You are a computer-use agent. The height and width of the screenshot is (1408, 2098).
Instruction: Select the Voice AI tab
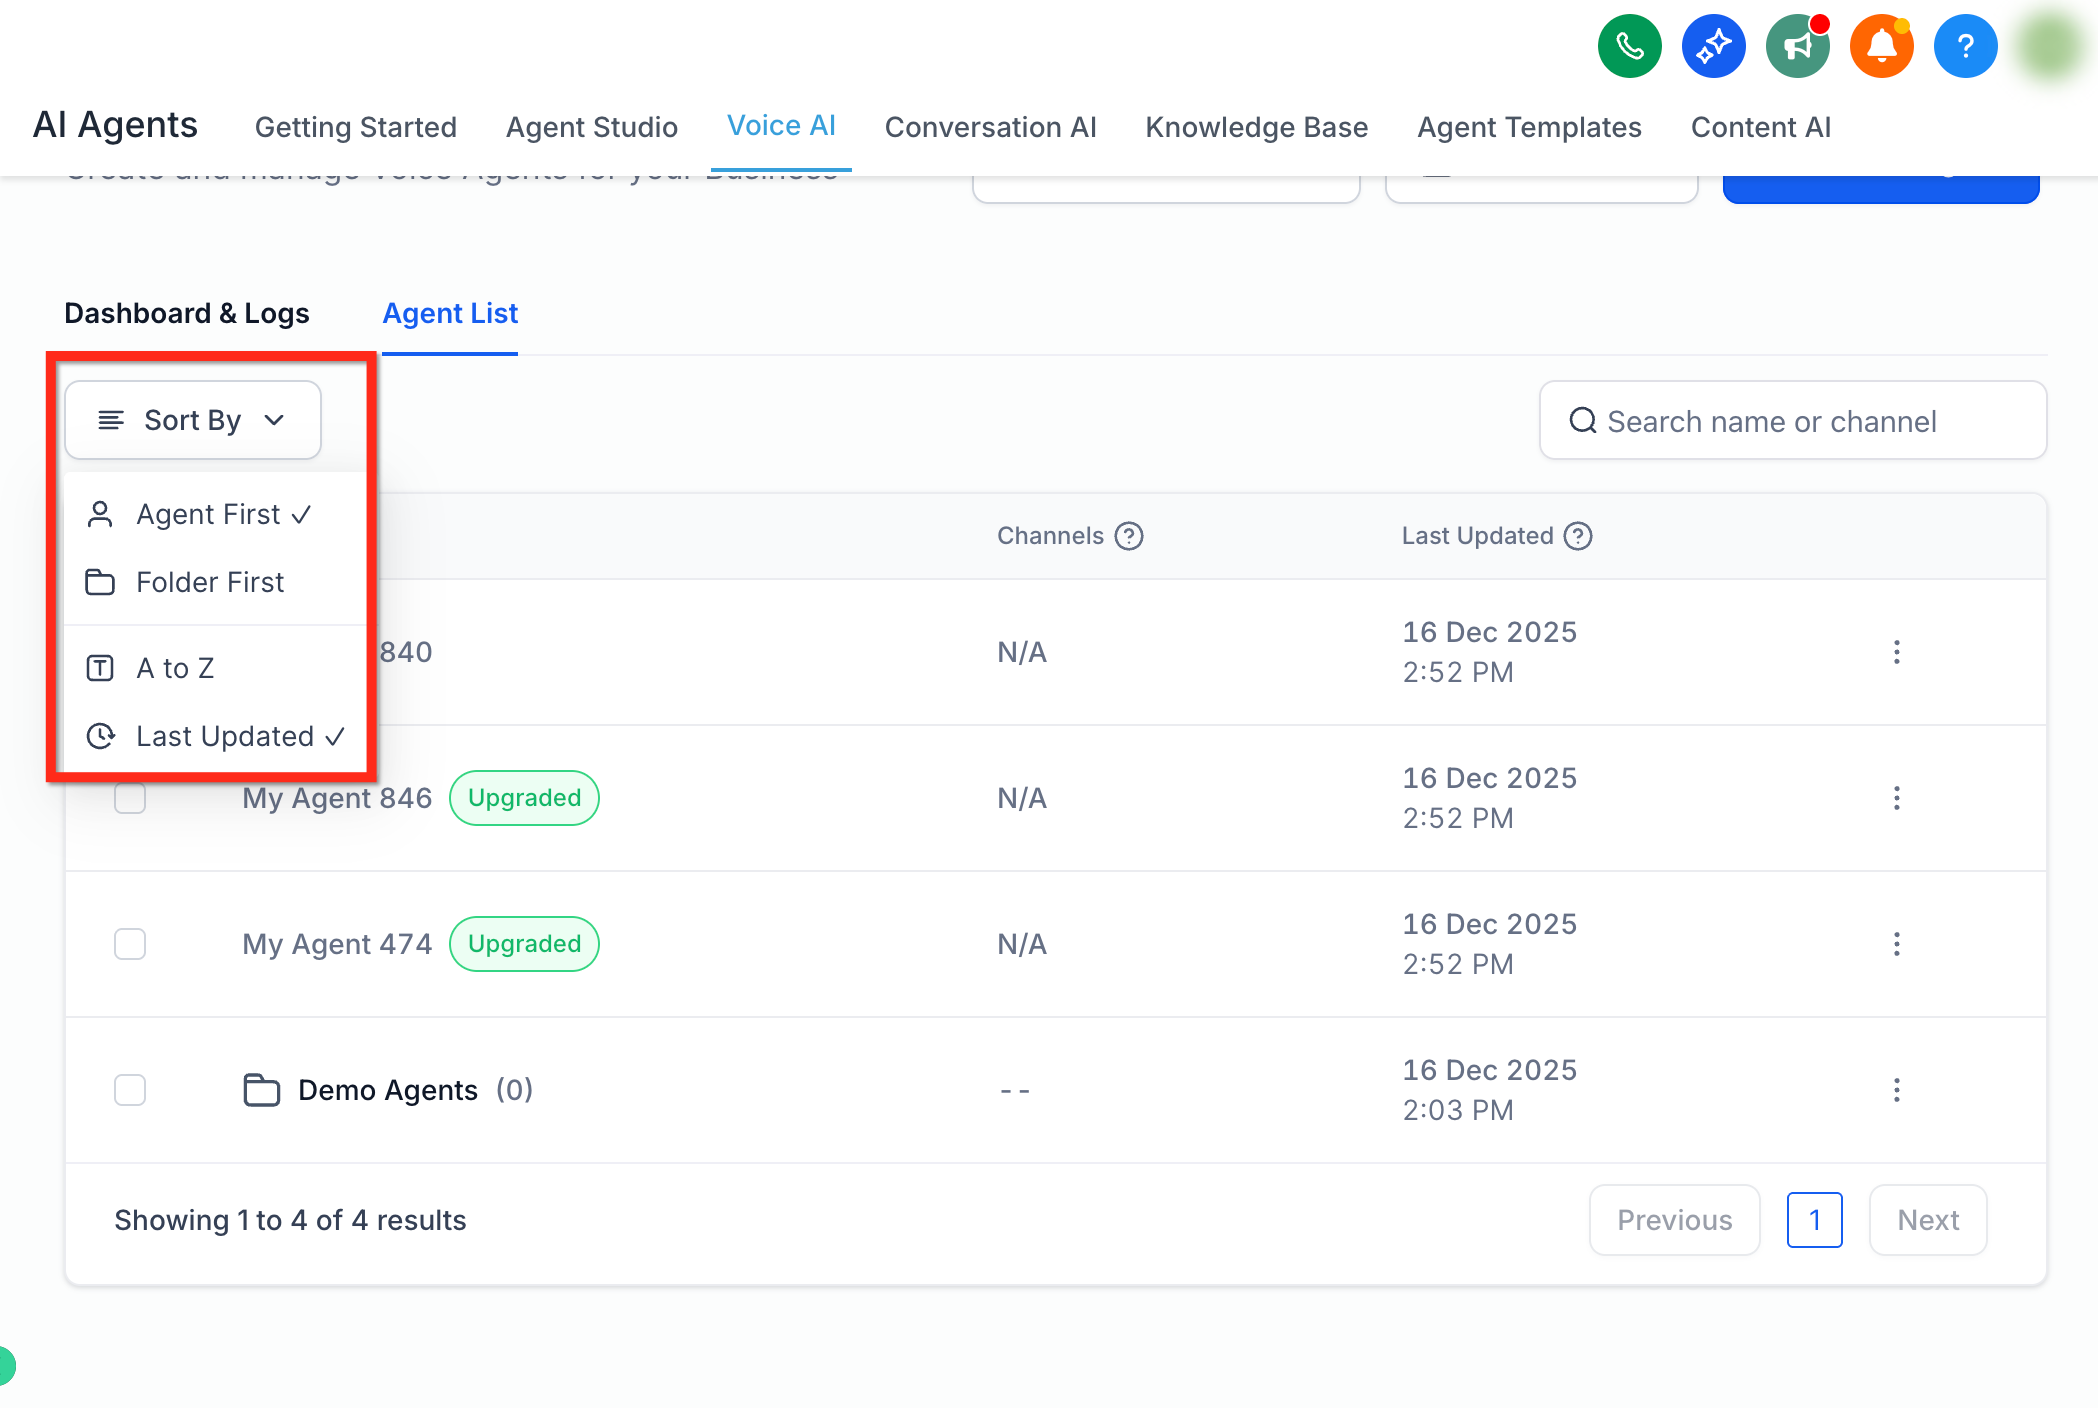pos(781,125)
